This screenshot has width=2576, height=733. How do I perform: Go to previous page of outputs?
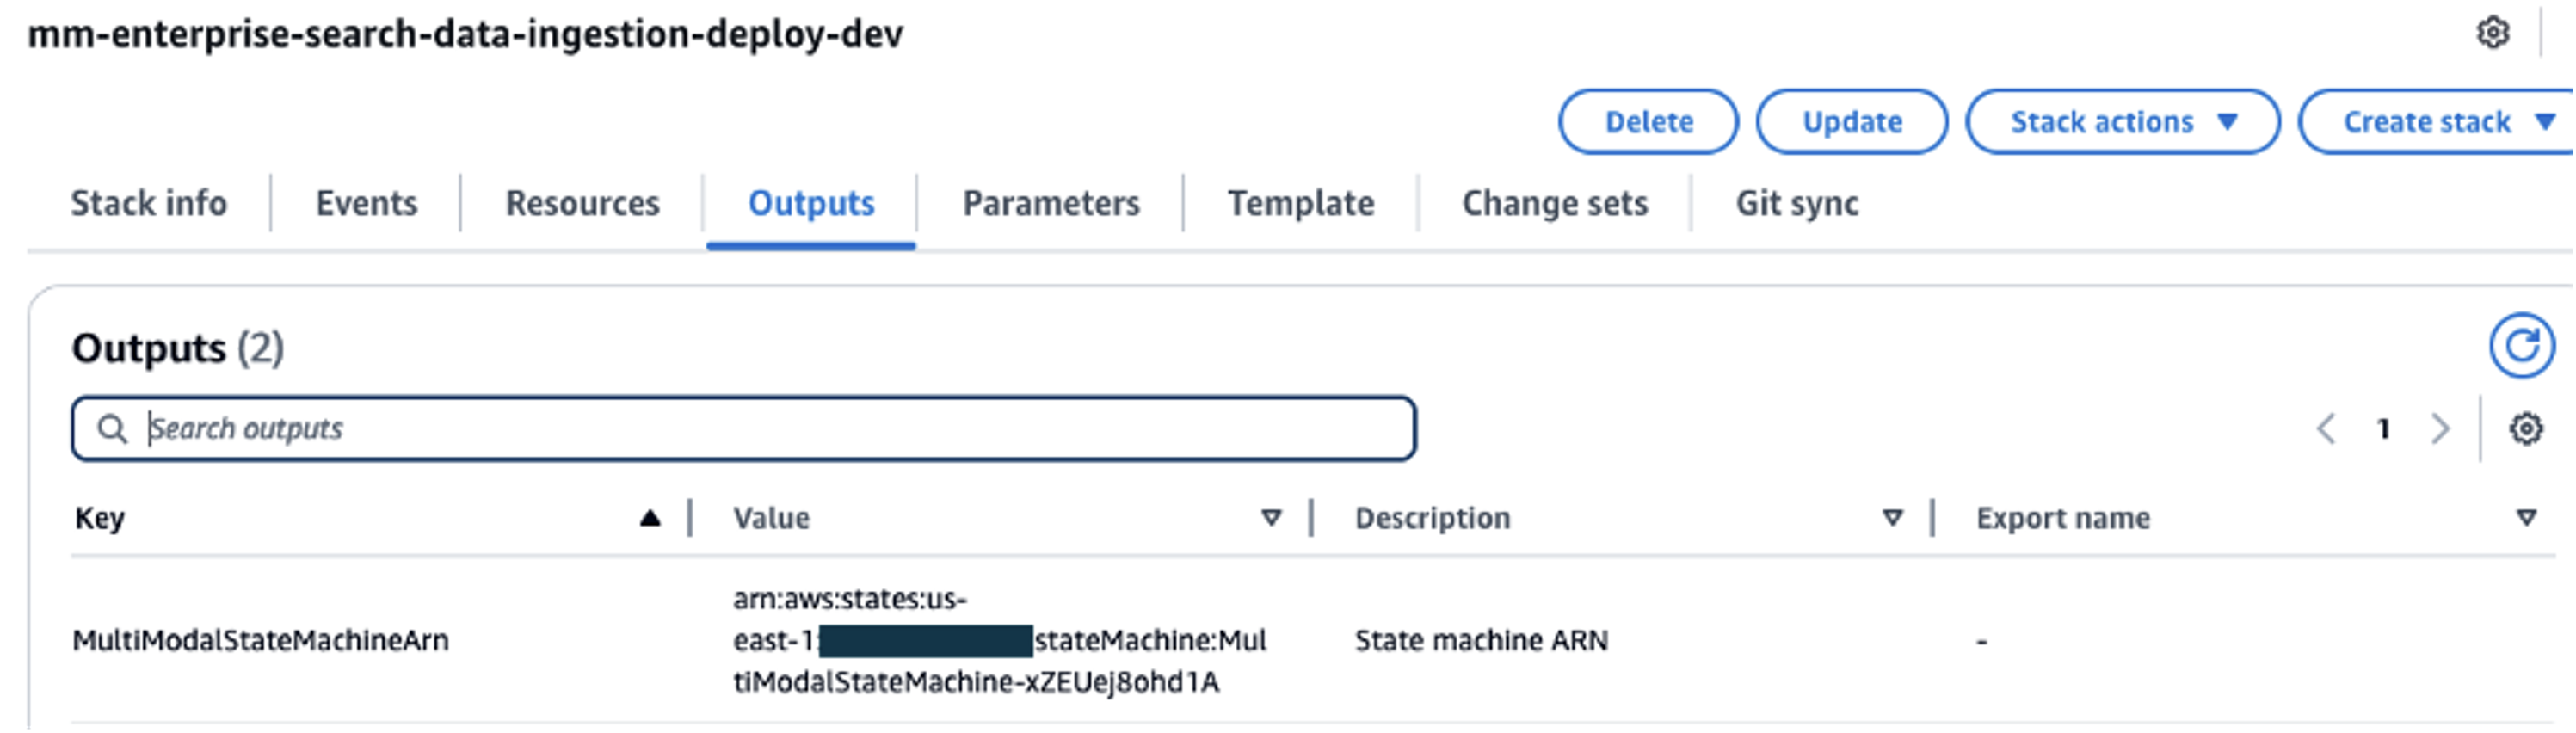pyautogui.click(x=2326, y=429)
